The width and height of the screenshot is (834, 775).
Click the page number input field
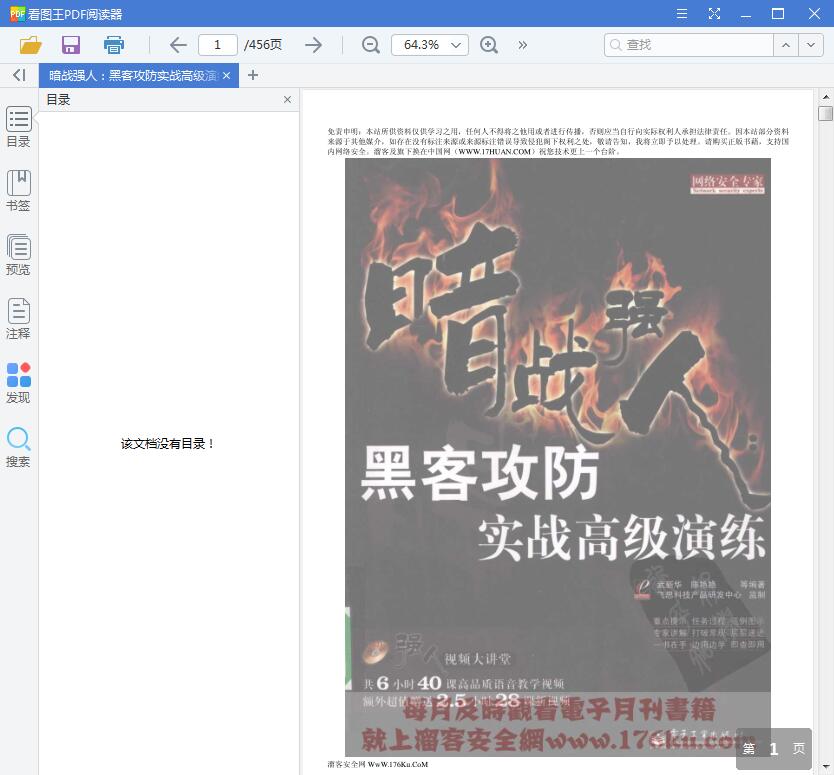click(x=218, y=45)
